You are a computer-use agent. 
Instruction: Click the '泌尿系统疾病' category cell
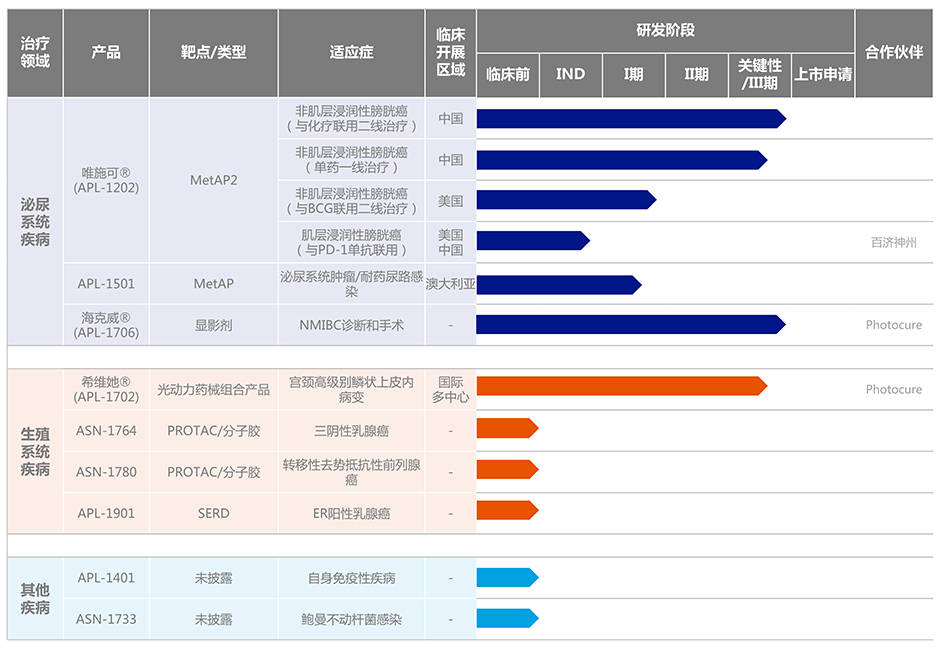click(x=35, y=222)
